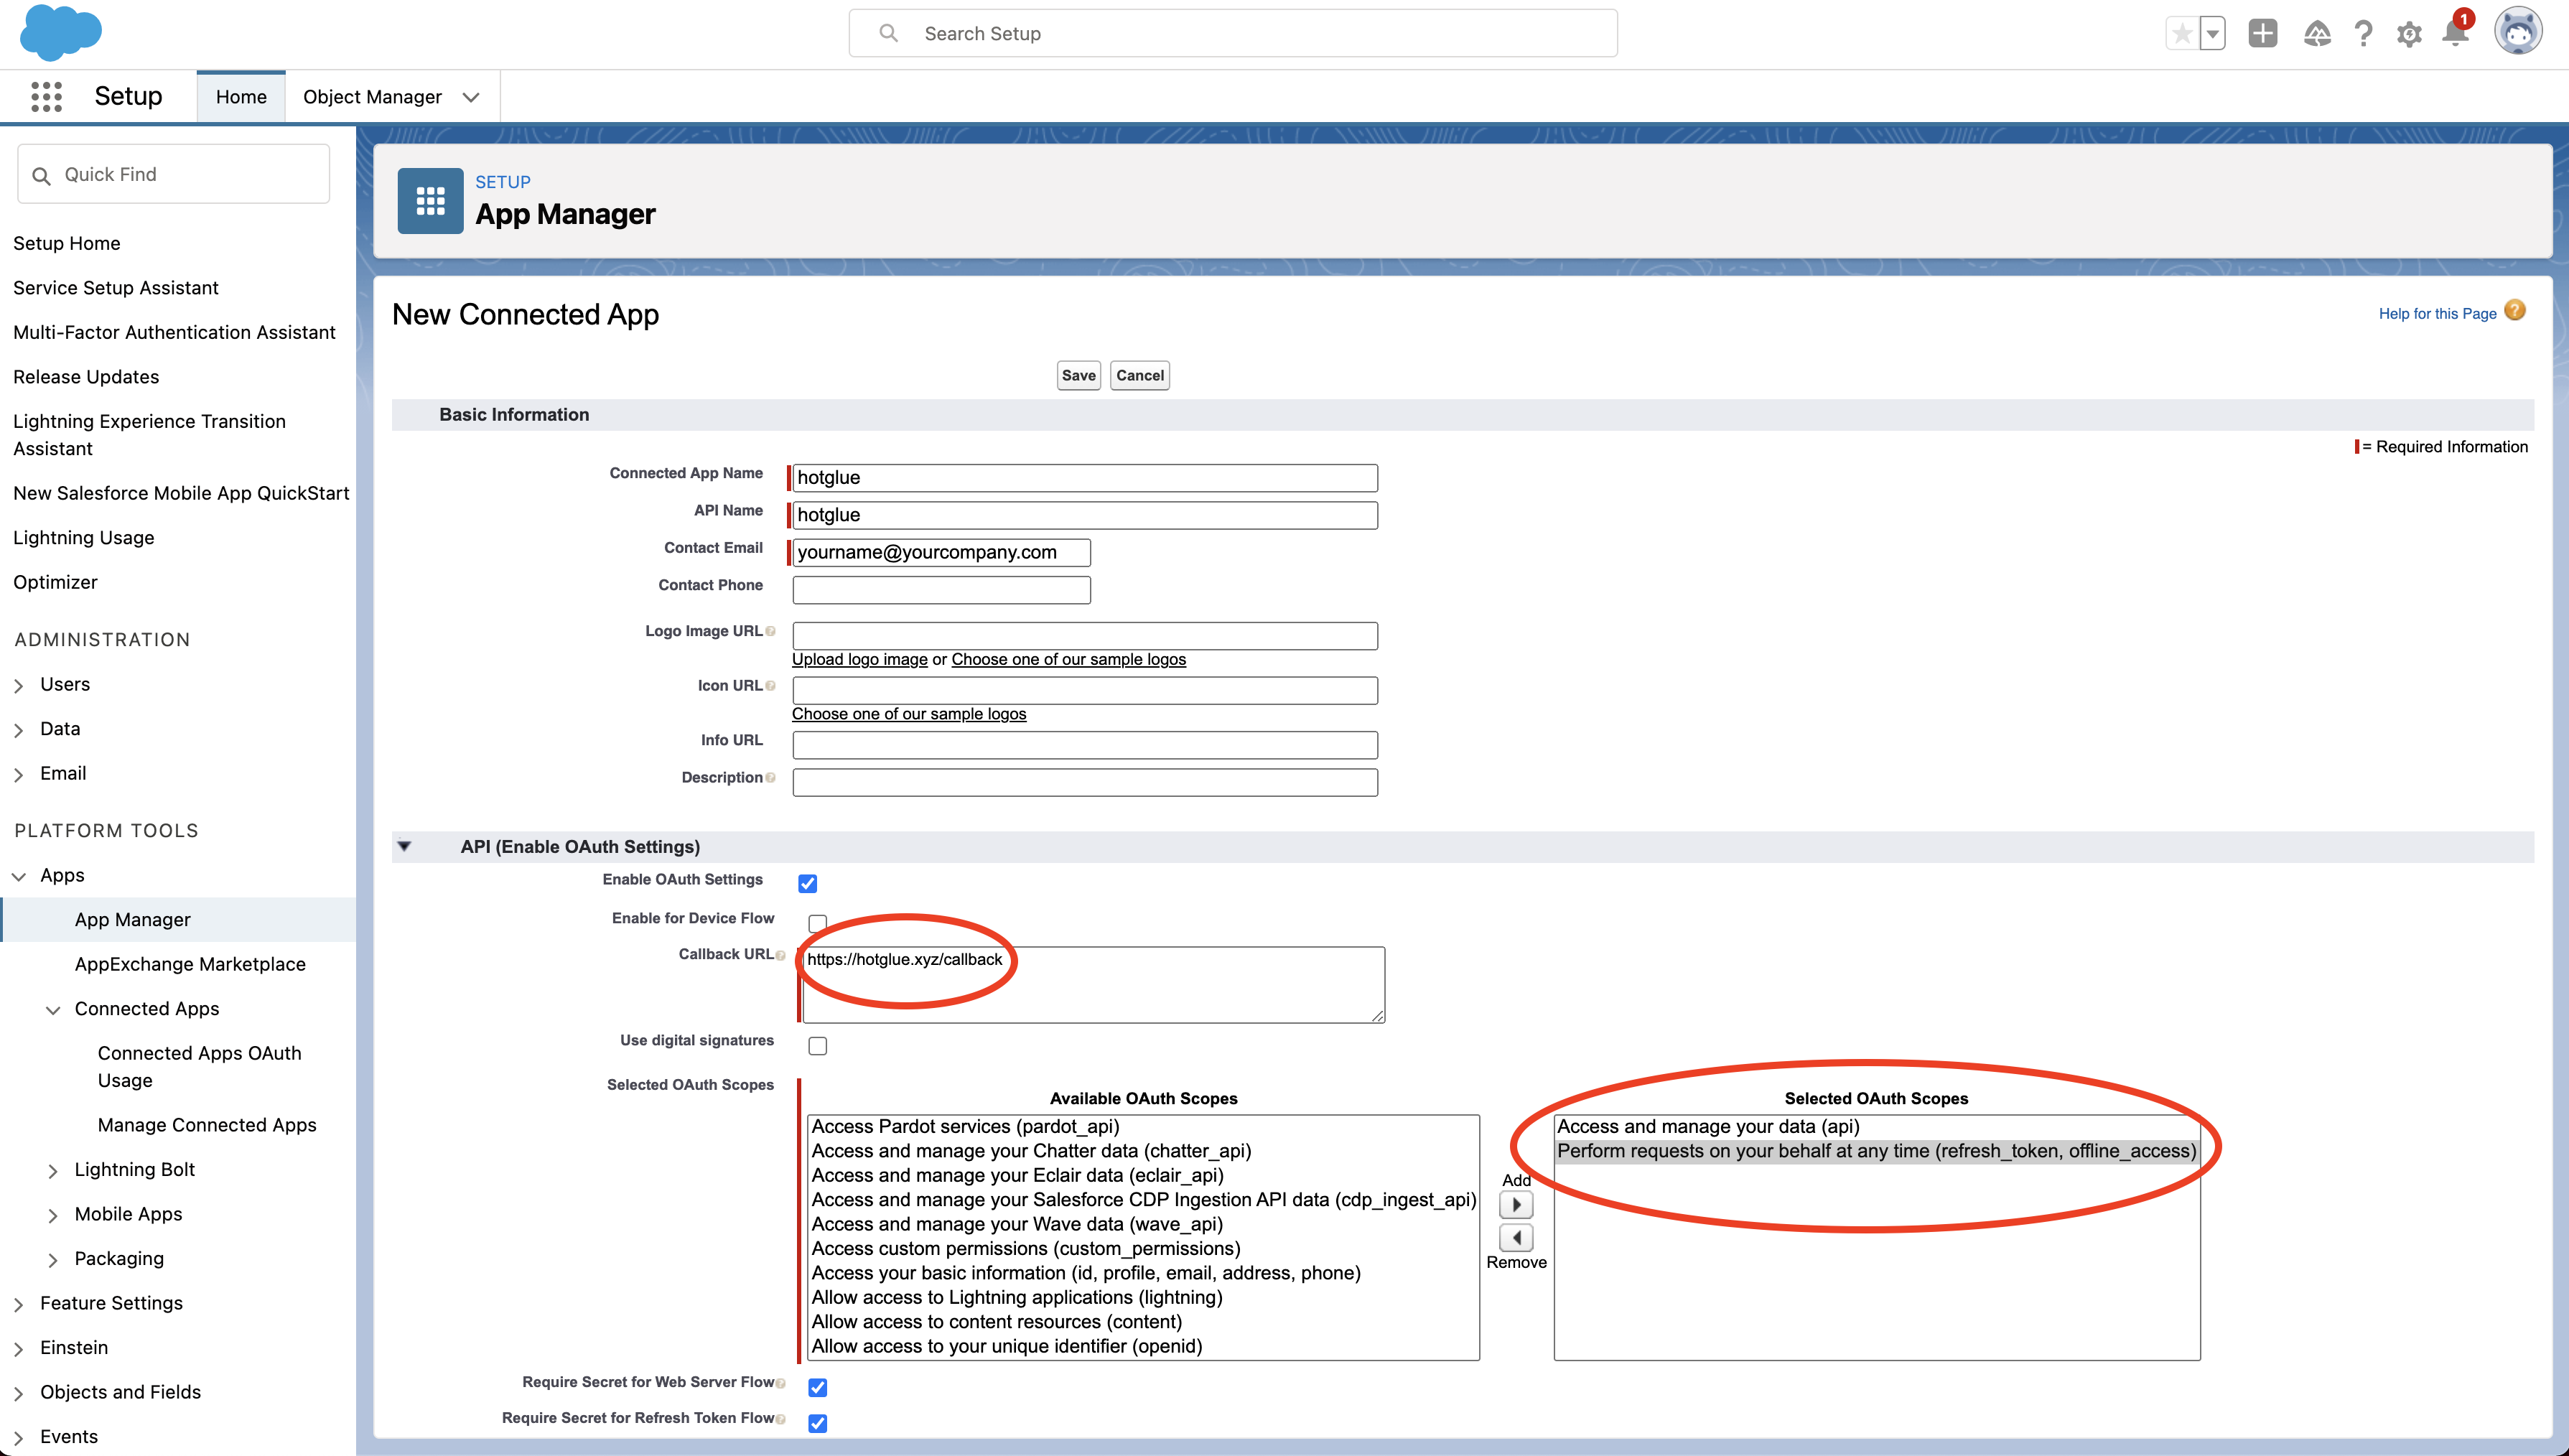This screenshot has width=2569, height=1456.
Task: Click the Logo 'Choose one of our sample logos' link
Action: (x=1068, y=659)
